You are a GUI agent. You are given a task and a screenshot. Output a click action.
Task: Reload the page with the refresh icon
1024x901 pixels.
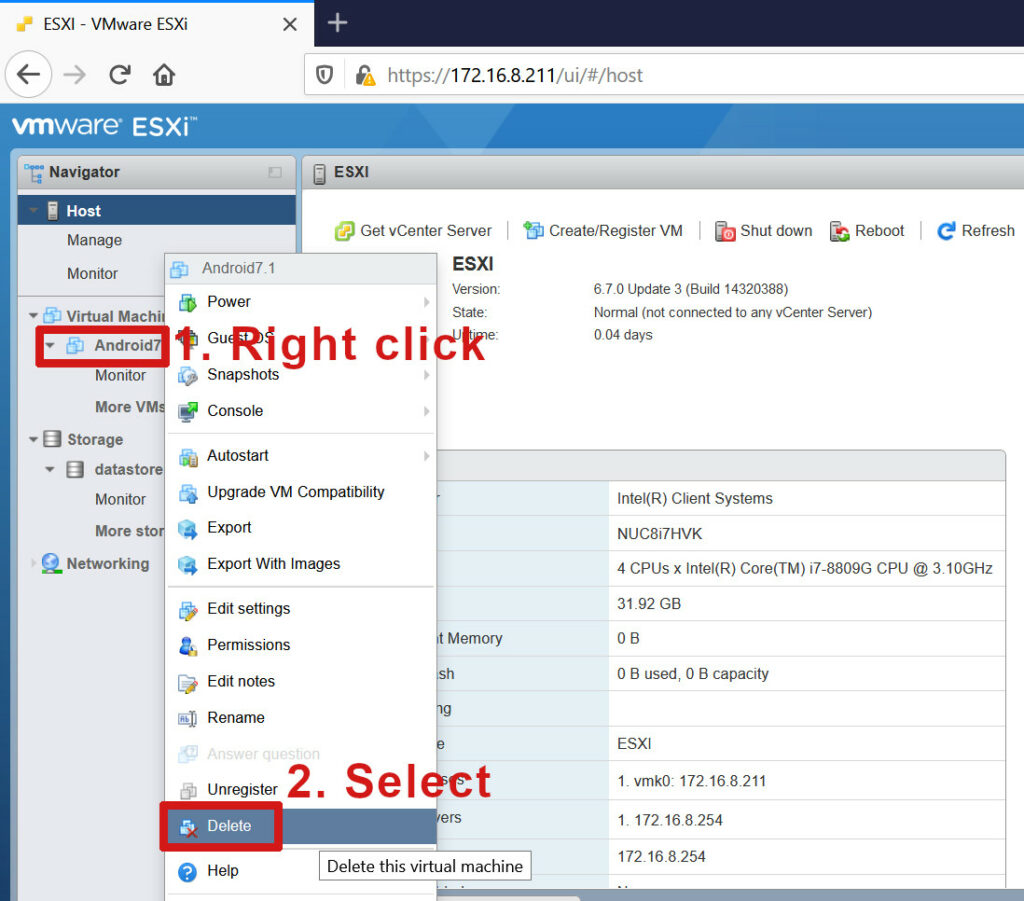(x=120, y=74)
